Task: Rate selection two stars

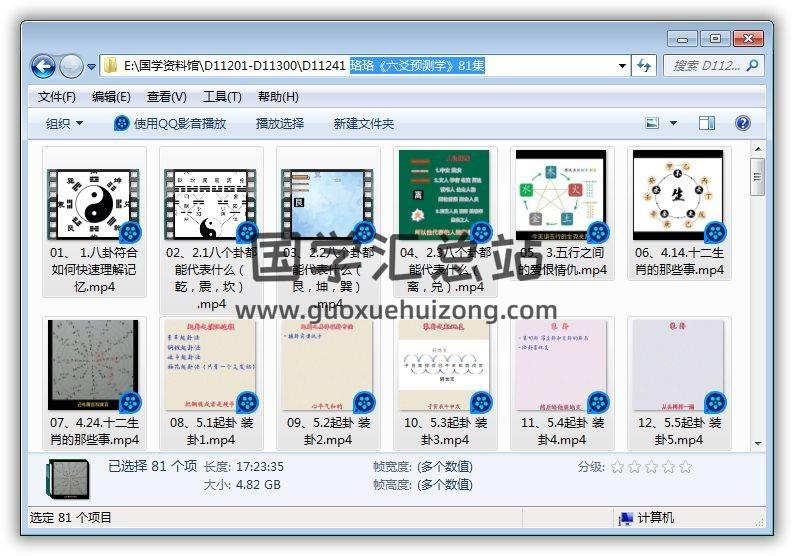Action: [x=634, y=466]
